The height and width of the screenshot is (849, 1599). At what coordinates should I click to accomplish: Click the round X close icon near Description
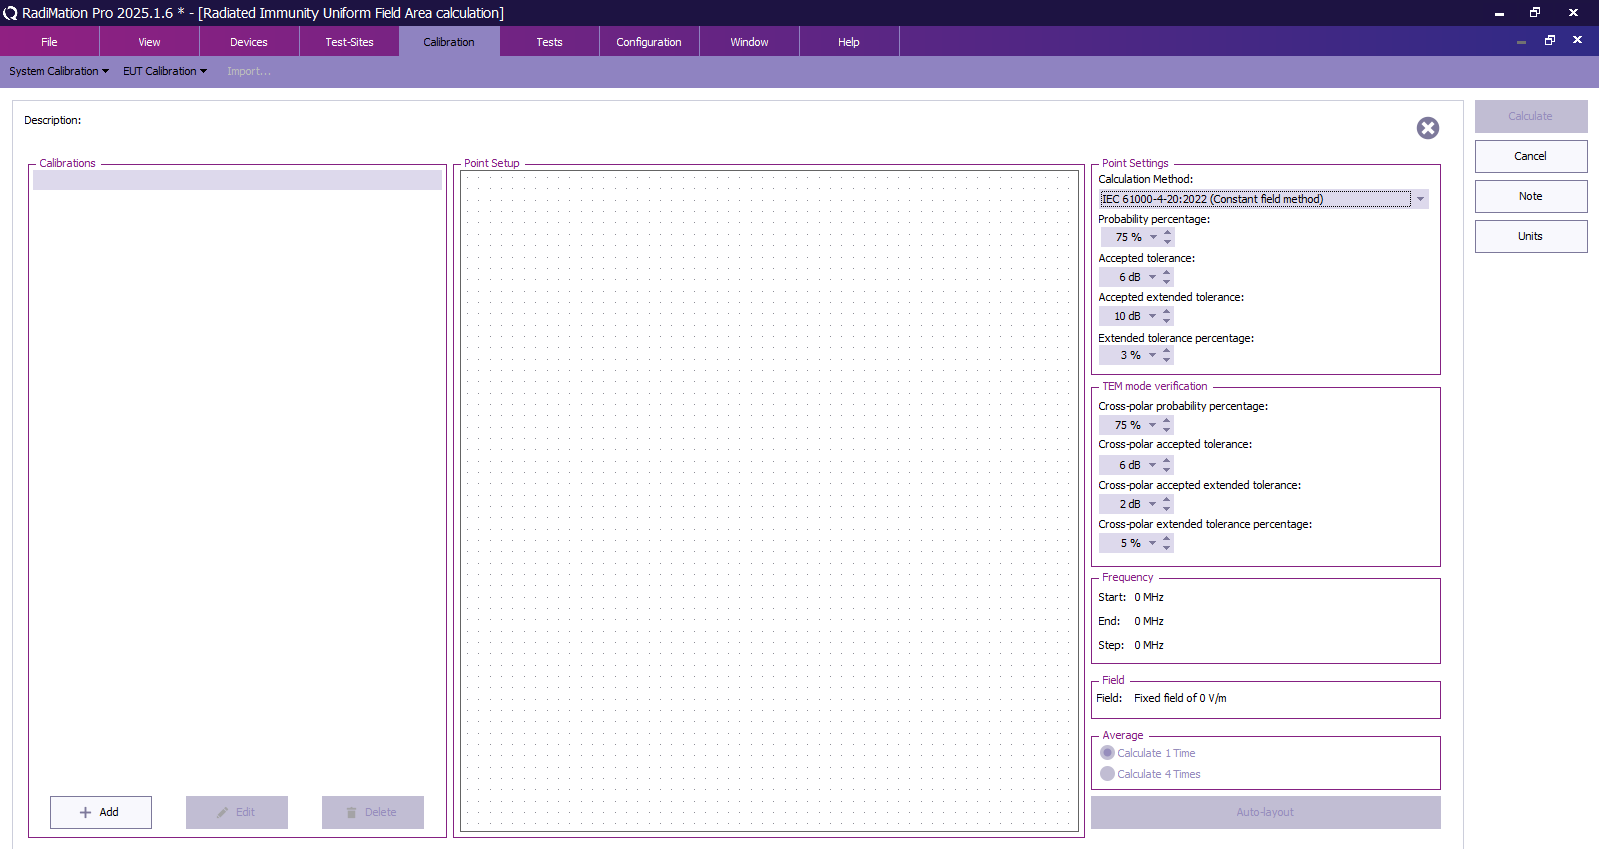pos(1427,128)
